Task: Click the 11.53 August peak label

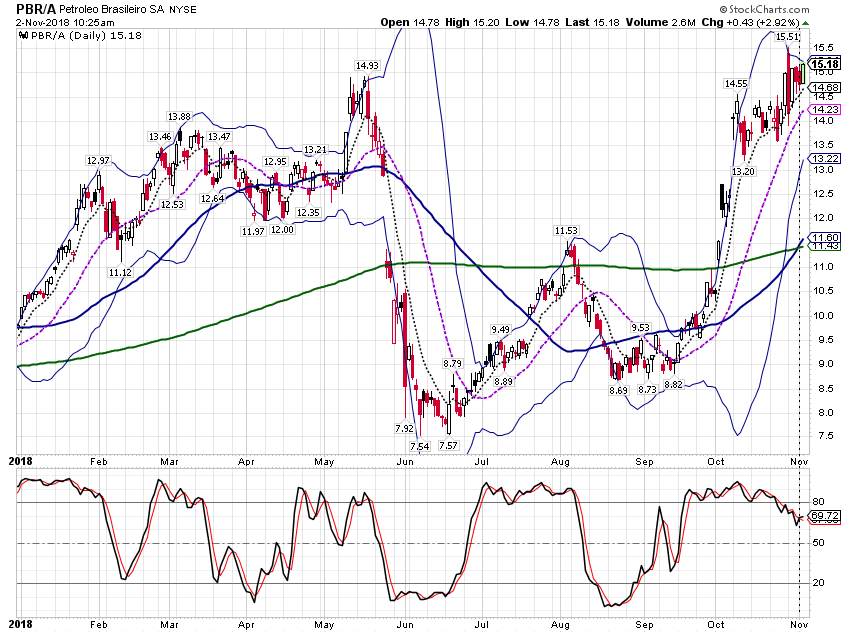Action: tap(566, 231)
